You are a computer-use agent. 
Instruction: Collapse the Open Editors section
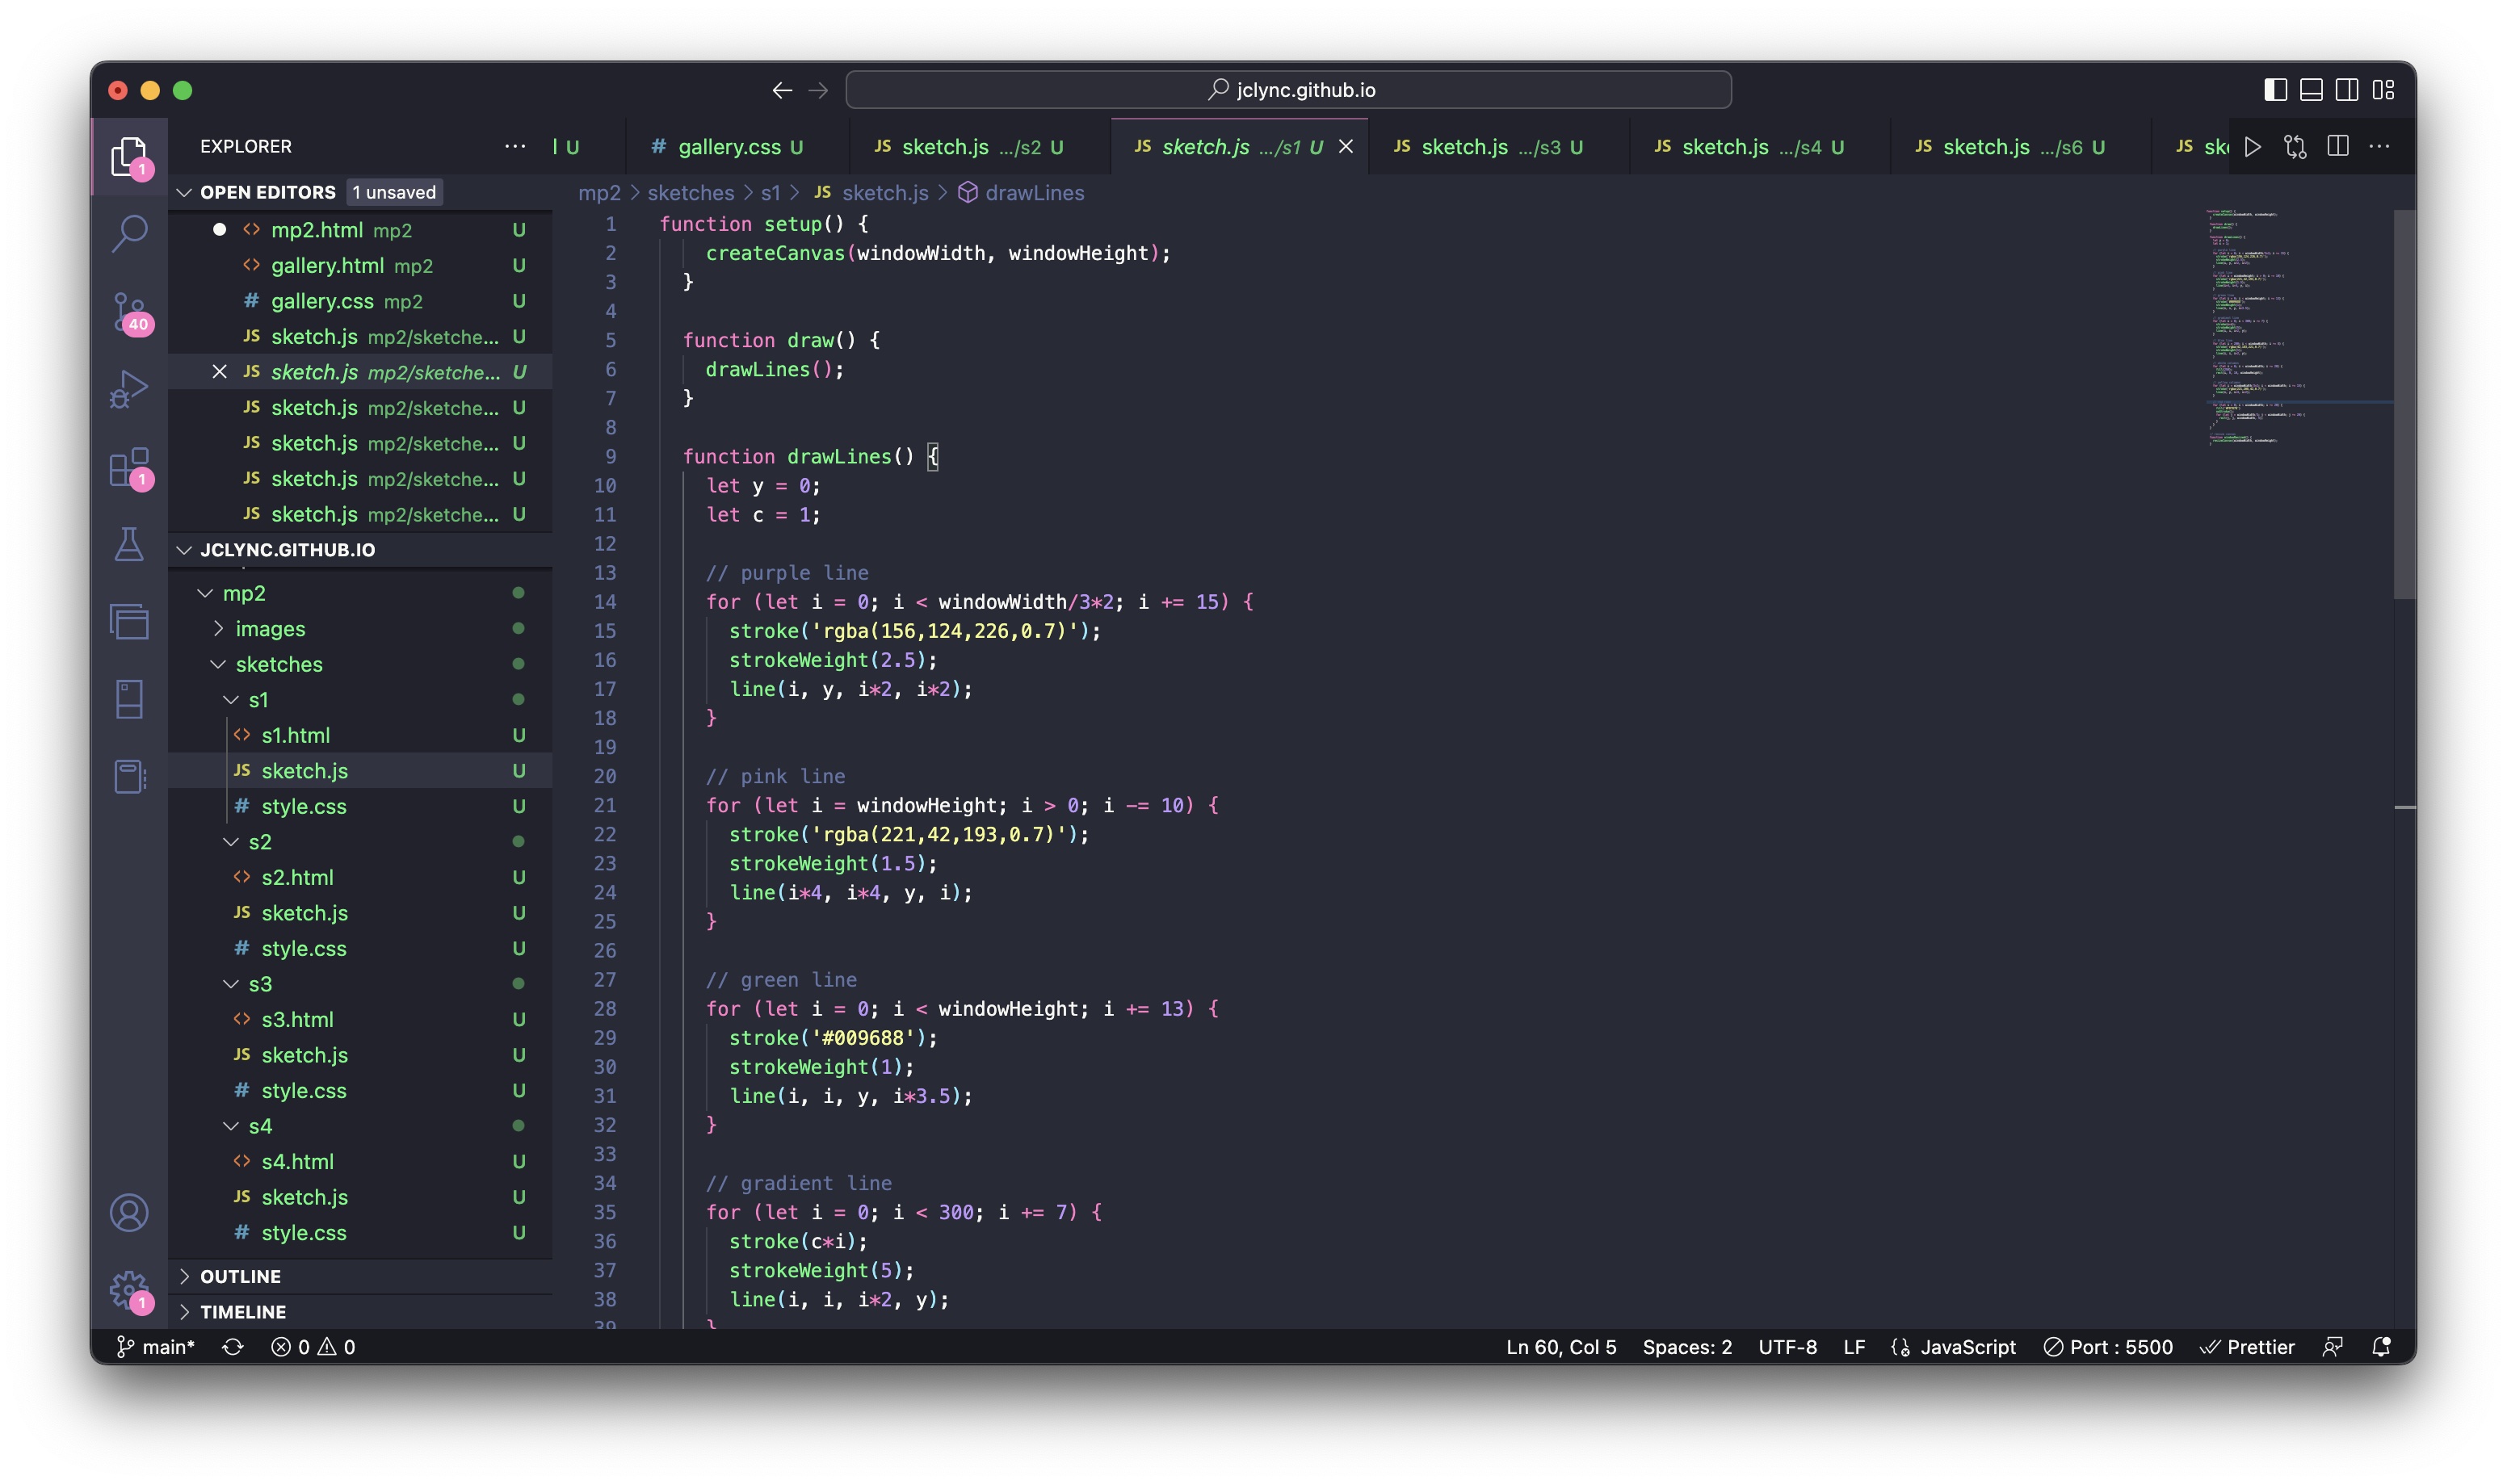(x=184, y=192)
